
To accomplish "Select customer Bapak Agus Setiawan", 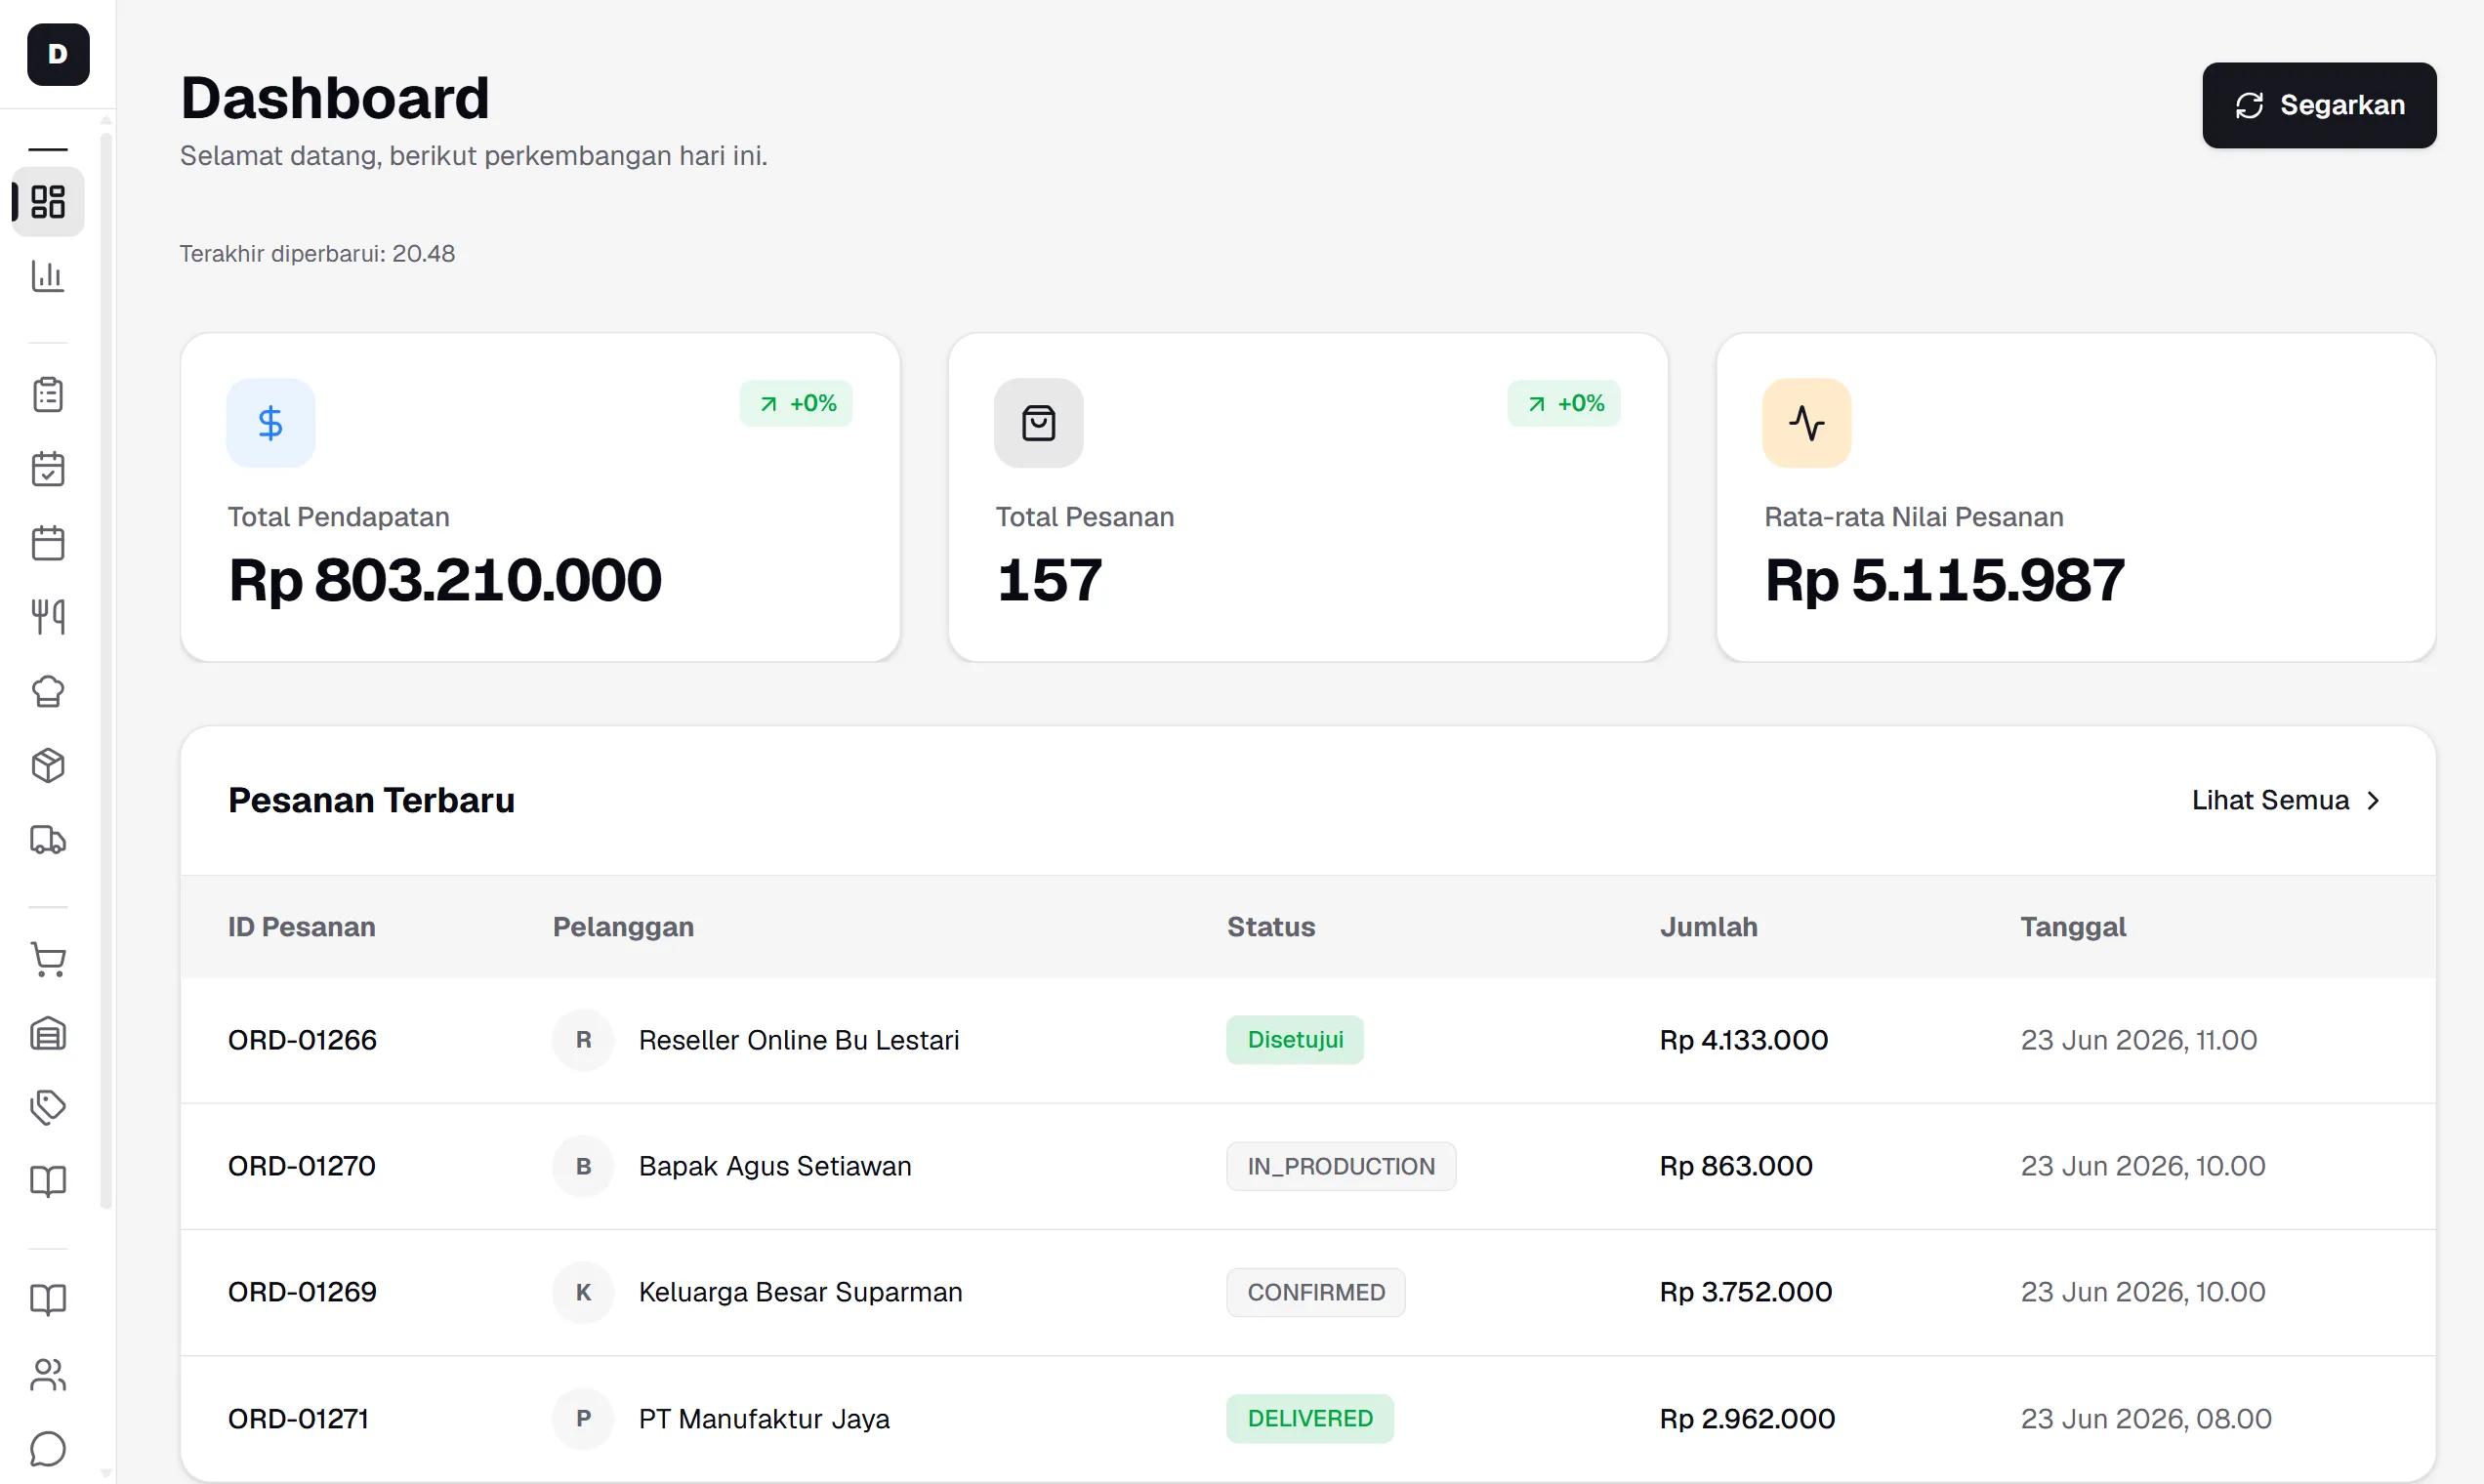I will (x=775, y=1166).
